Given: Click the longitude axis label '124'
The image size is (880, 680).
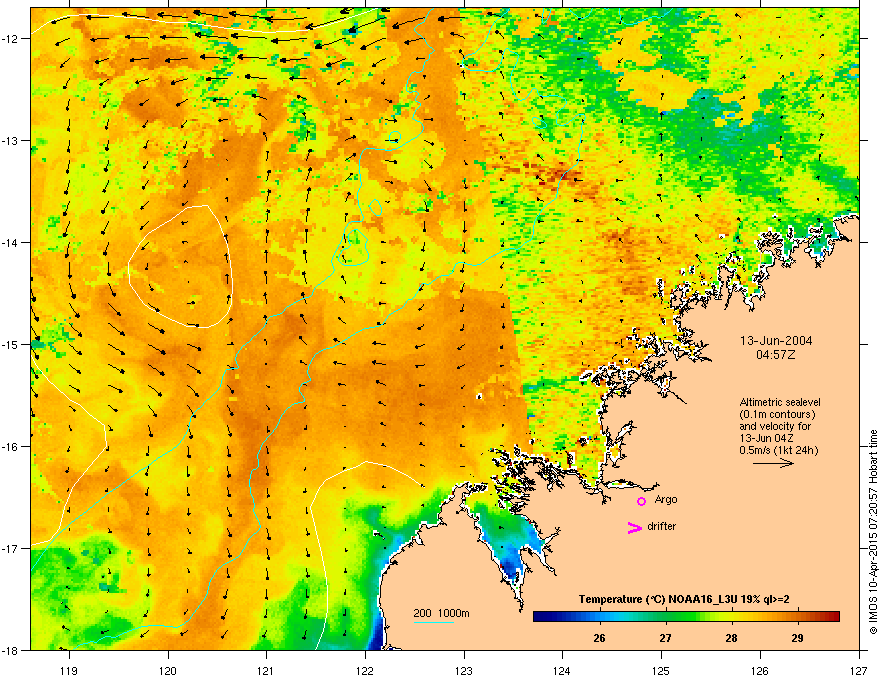Looking at the screenshot, I should click(x=562, y=670).
